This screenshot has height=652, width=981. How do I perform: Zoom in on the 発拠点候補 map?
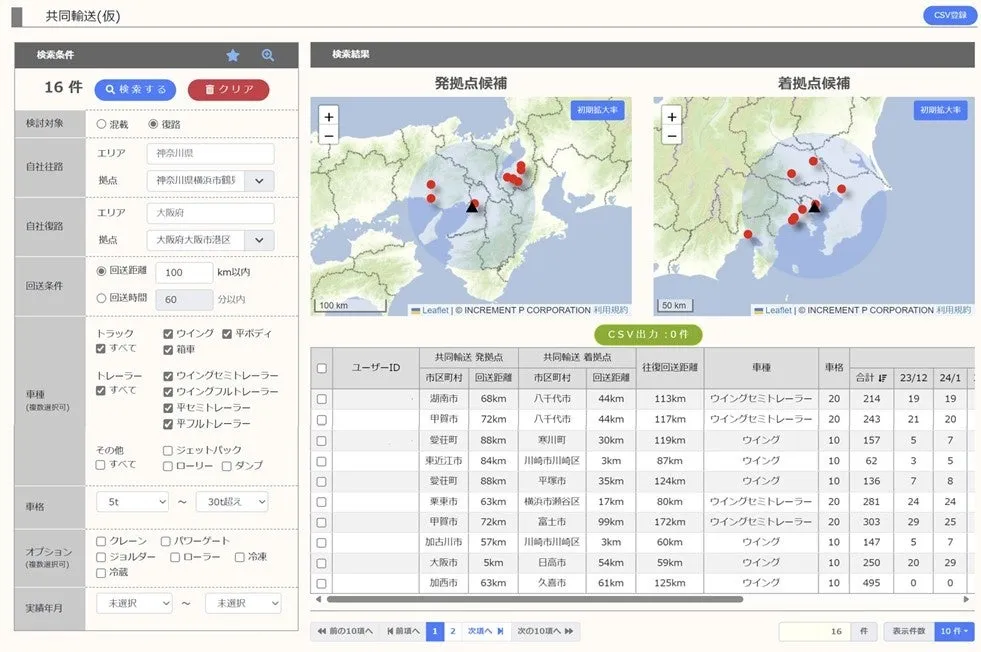(329, 117)
